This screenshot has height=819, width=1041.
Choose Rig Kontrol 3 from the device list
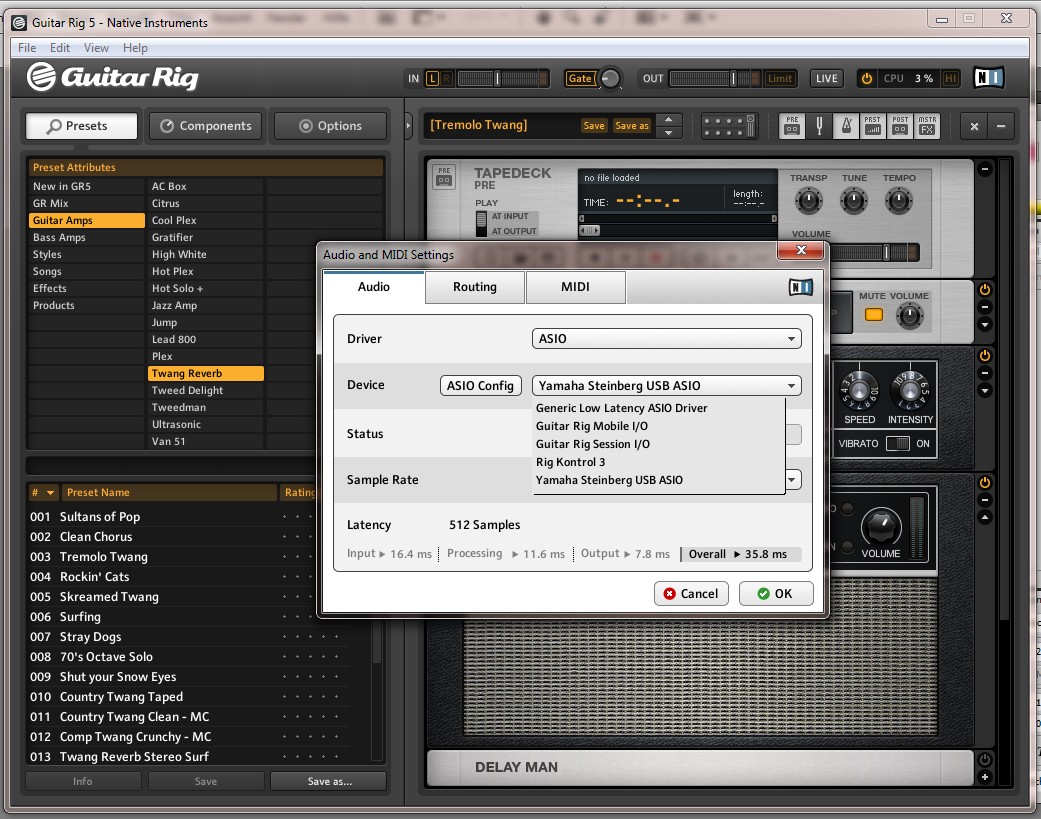coord(570,462)
